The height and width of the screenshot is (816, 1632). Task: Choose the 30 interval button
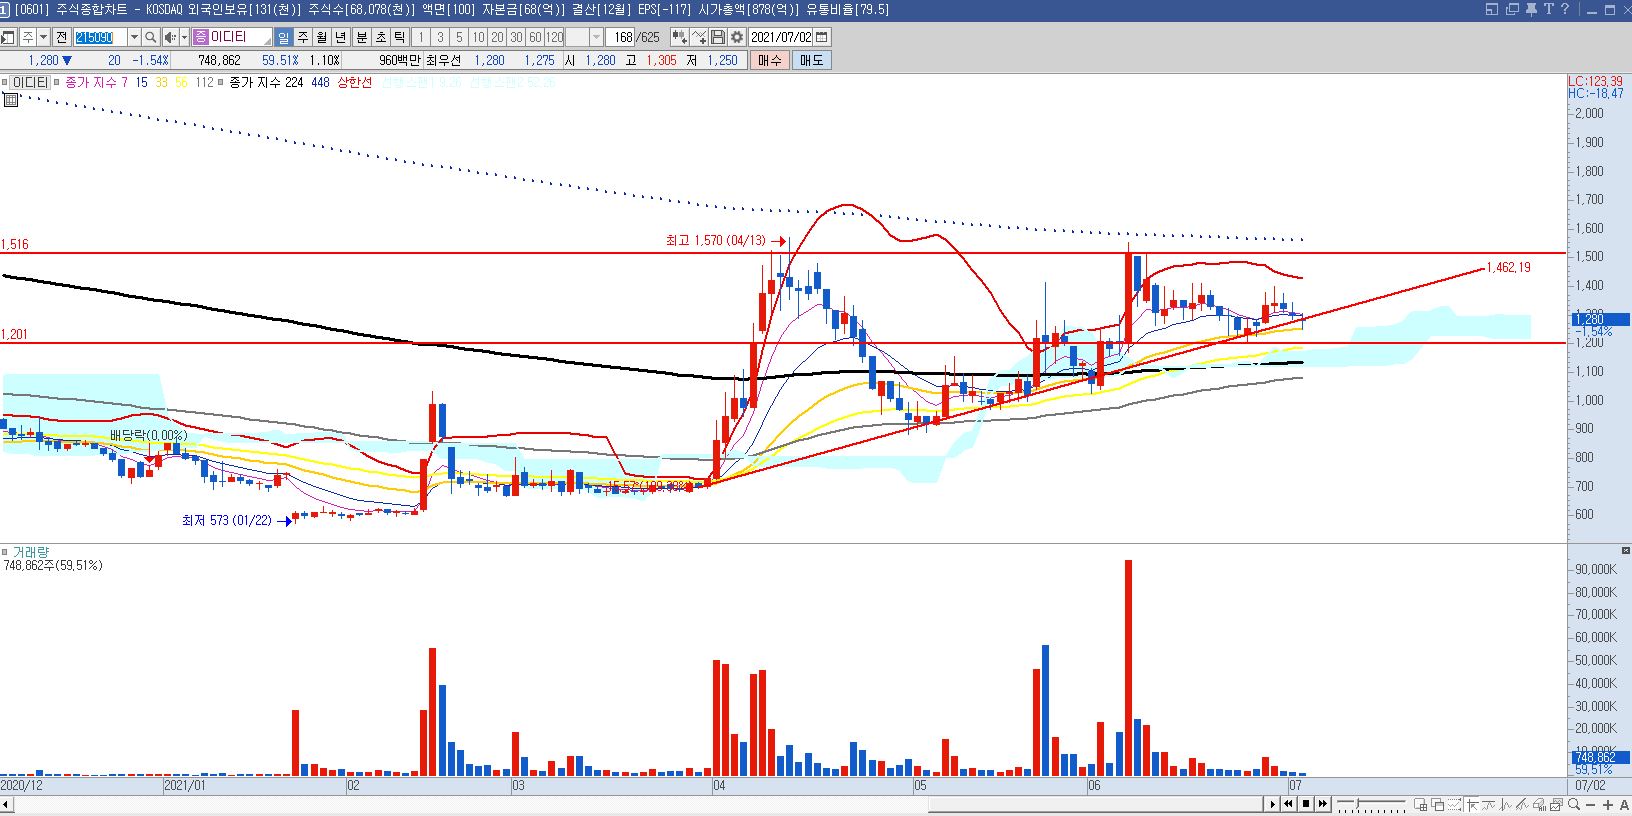516,37
